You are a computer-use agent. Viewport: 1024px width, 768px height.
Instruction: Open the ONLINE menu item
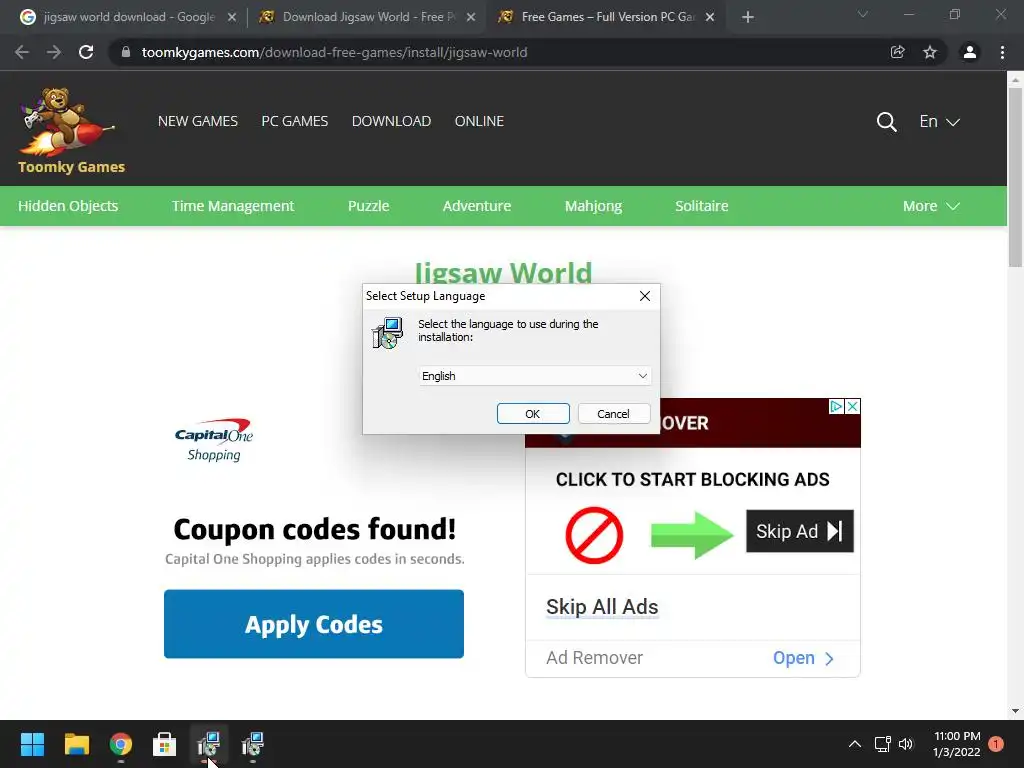pos(479,121)
